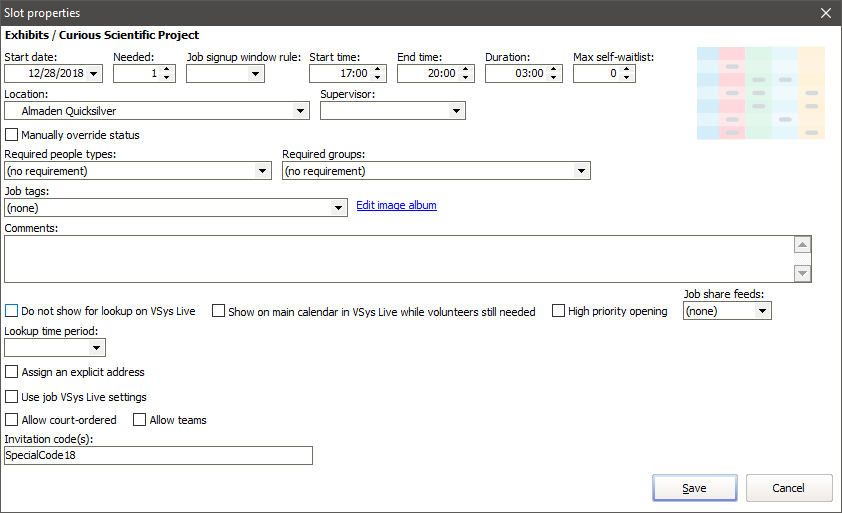The width and height of the screenshot is (842, 513).
Task: Click the calendar thumbnail image
Action: (x=760, y=92)
